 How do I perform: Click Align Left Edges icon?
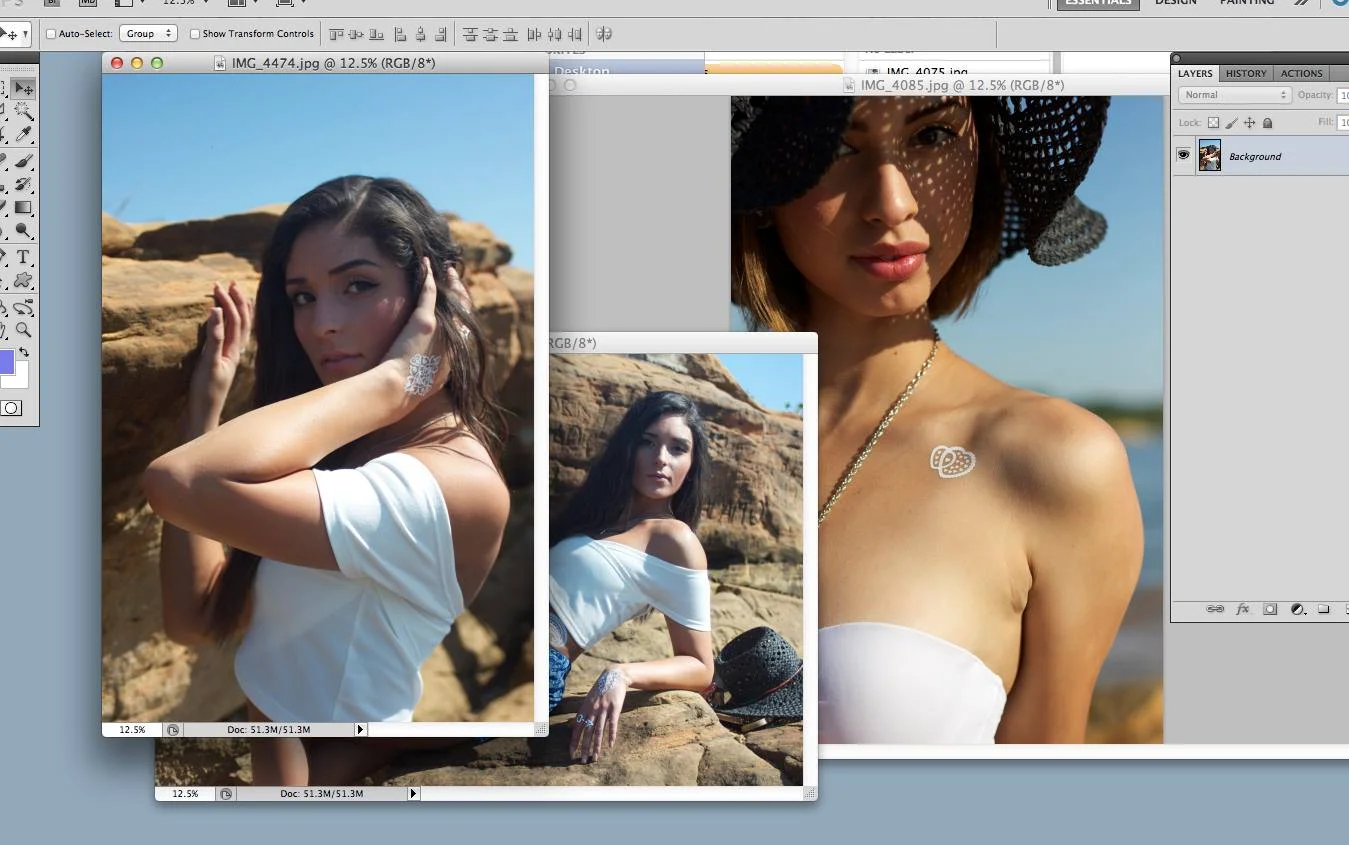[x=400, y=34]
